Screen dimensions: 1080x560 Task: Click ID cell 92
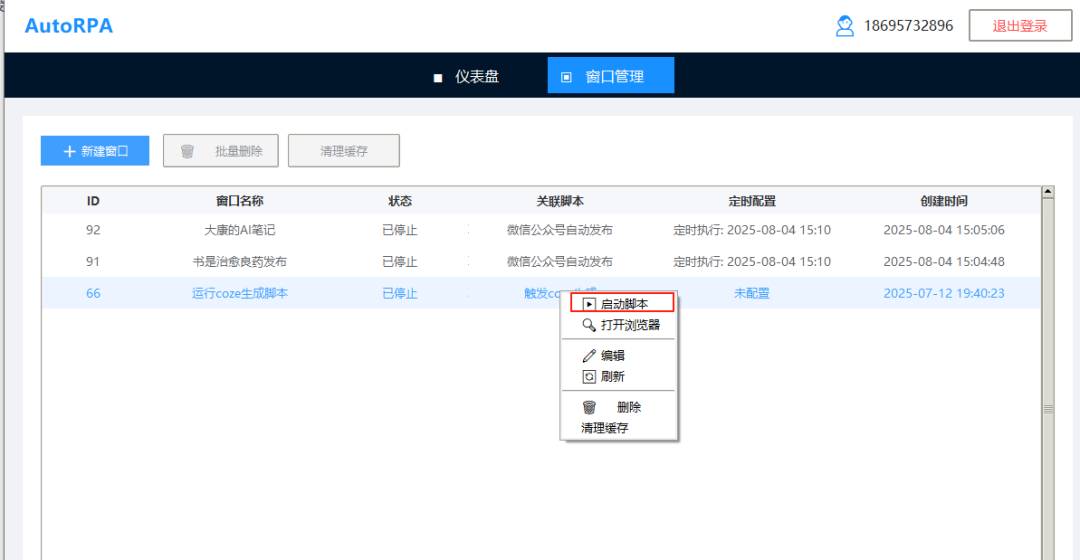(93, 230)
